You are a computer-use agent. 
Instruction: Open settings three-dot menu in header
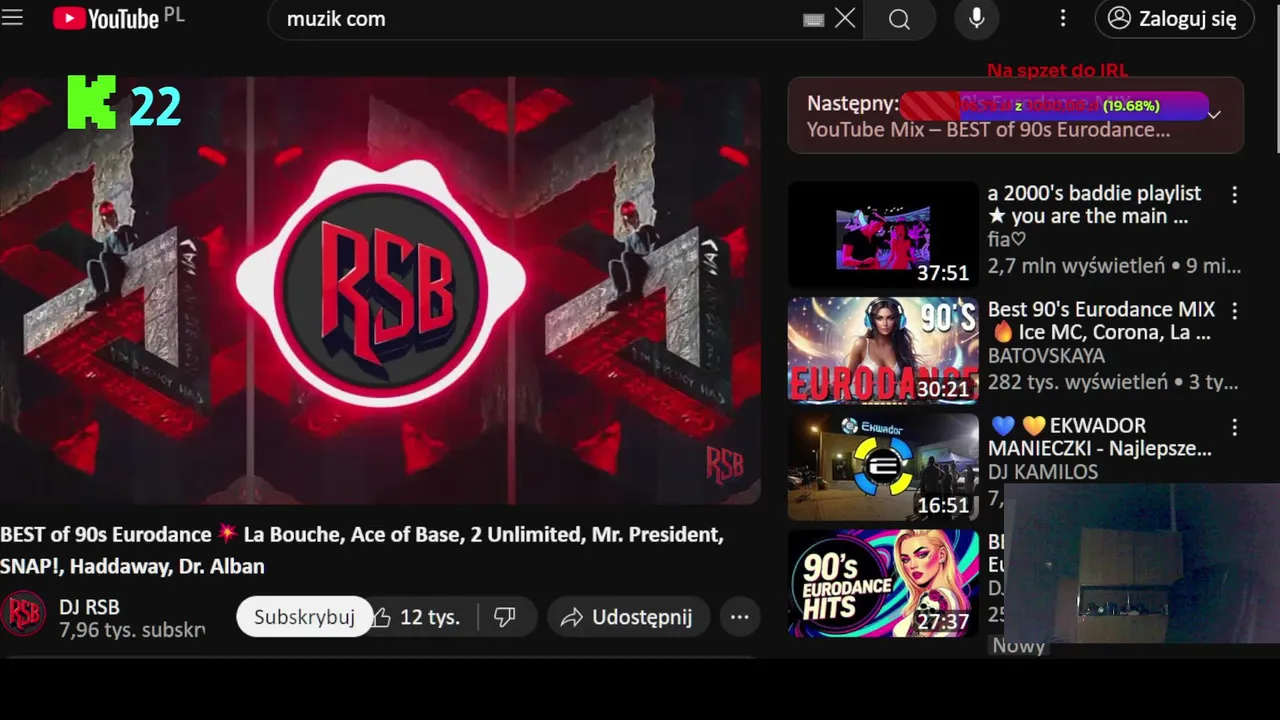1063,19
